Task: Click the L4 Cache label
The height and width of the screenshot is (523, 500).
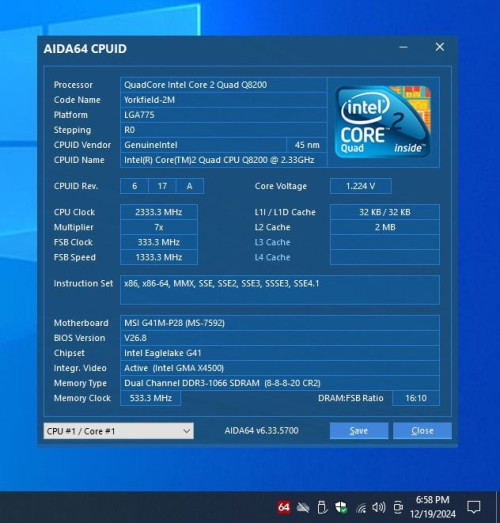Action: [x=272, y=257]
